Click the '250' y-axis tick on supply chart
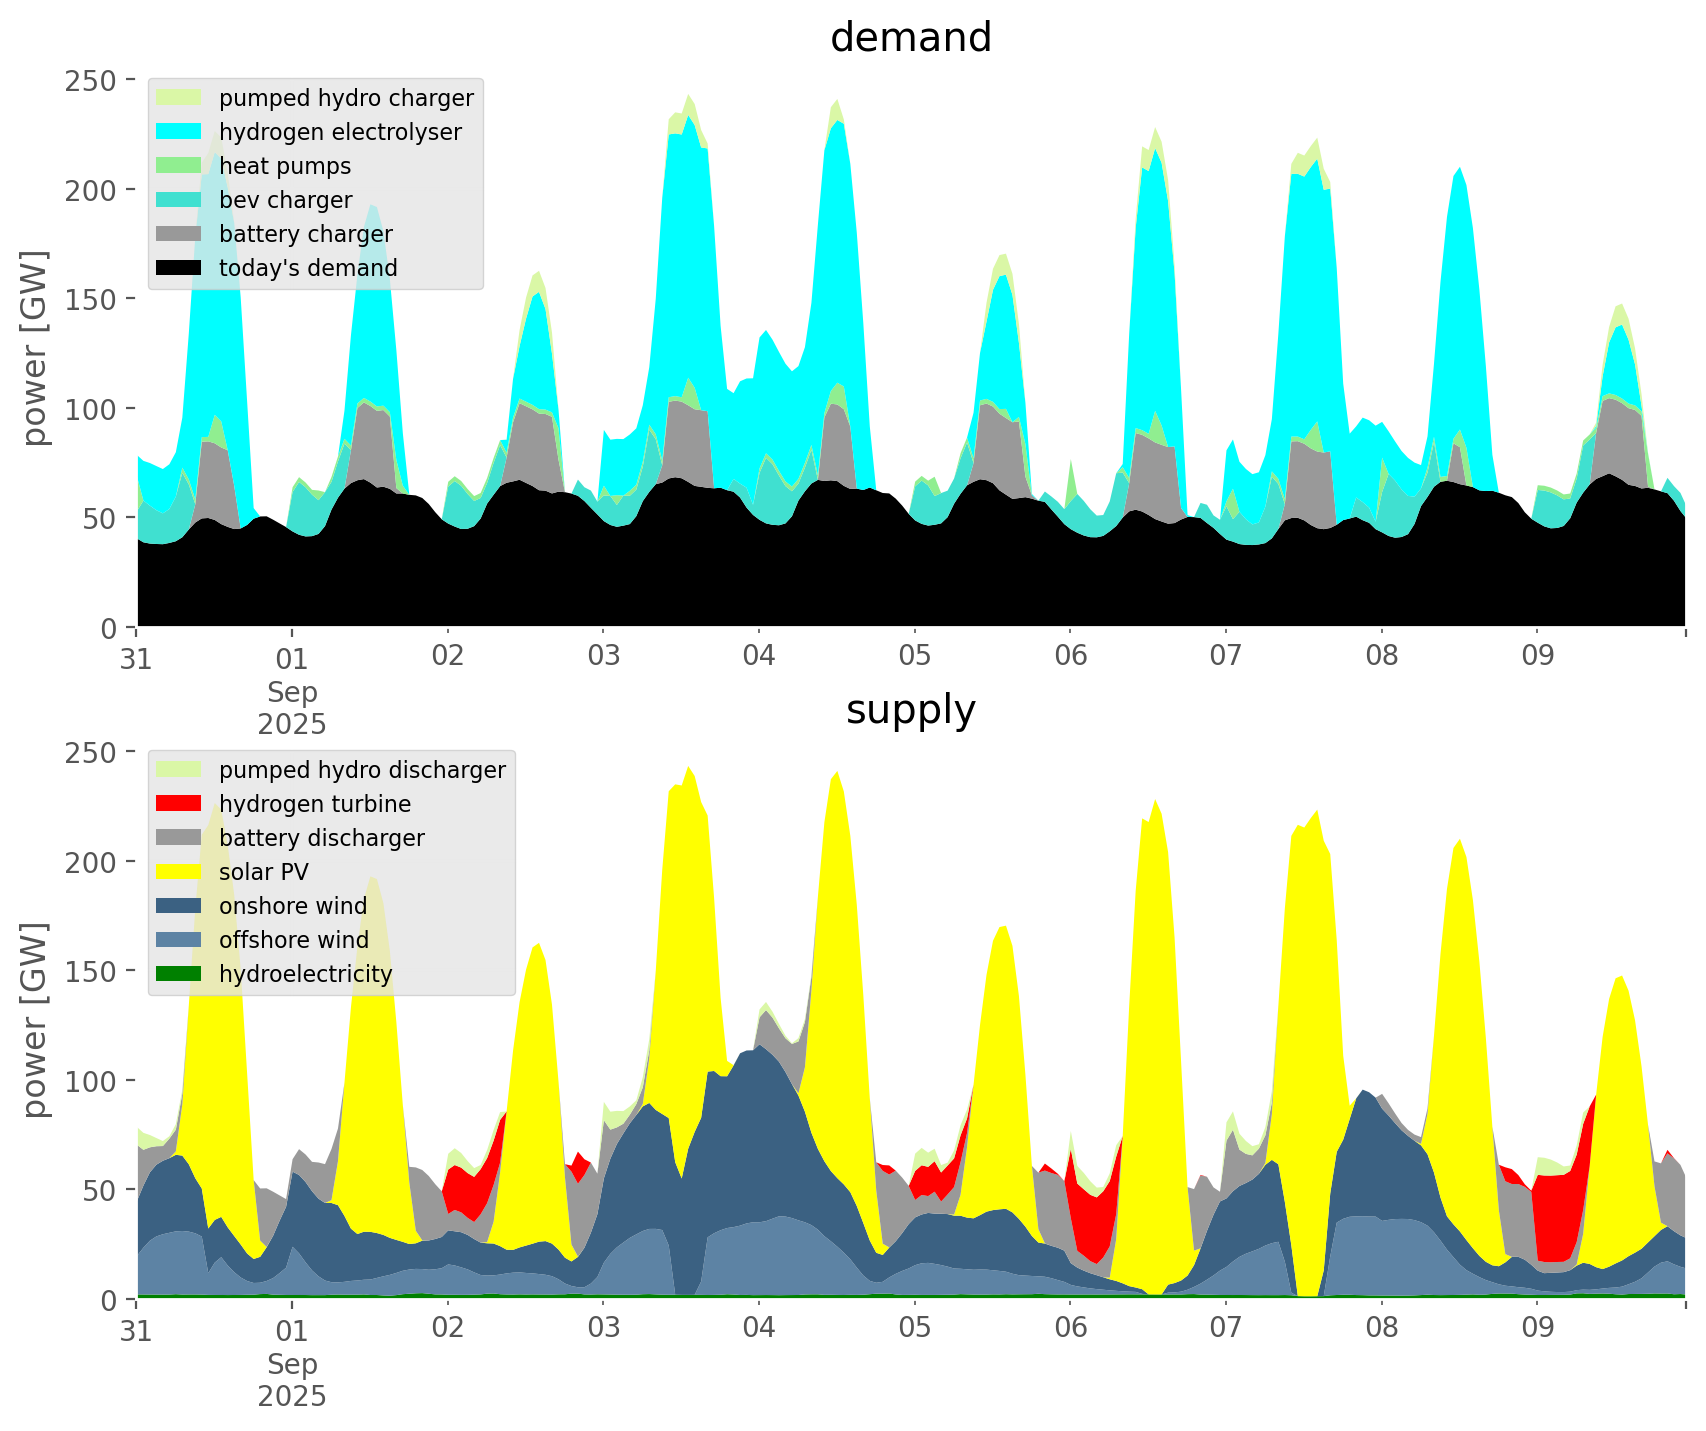The image size is (1706, 1431). coord(91,752)
